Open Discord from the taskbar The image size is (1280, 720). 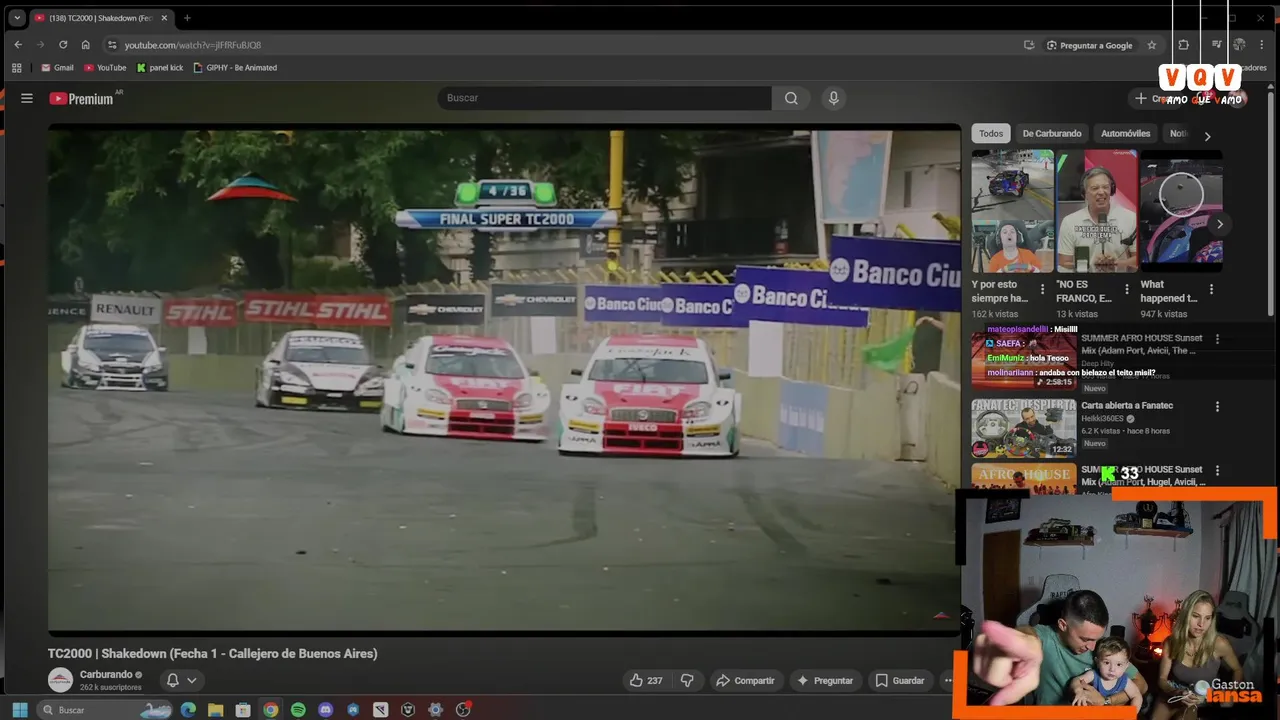(325, 710)
